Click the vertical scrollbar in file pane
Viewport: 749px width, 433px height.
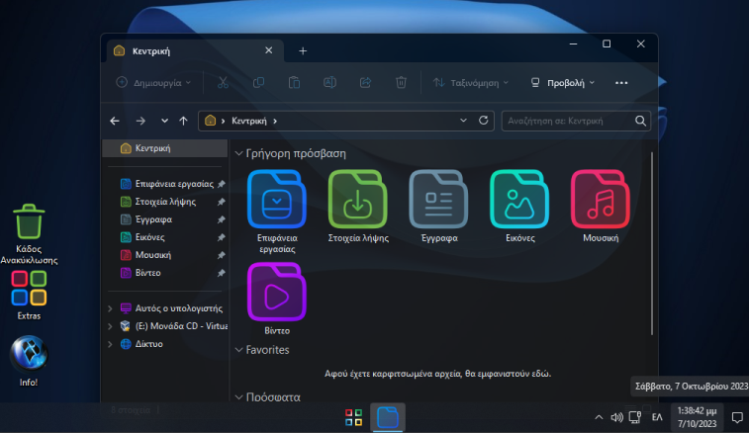(x=652, y=244)
